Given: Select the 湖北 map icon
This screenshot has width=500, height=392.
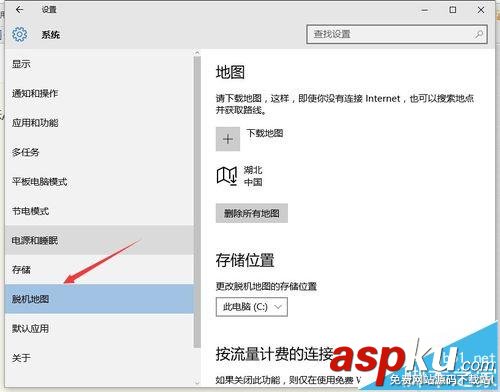Looking at the screenshot, I should tap(227, 176).
